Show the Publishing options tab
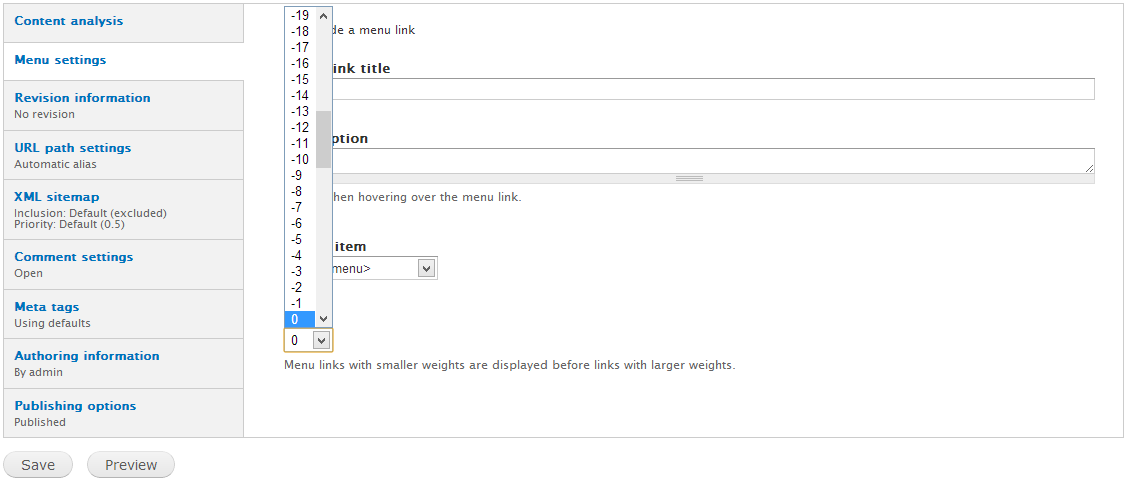The height and width of the screenshot is (495, 1131). [x=75, y=406]
